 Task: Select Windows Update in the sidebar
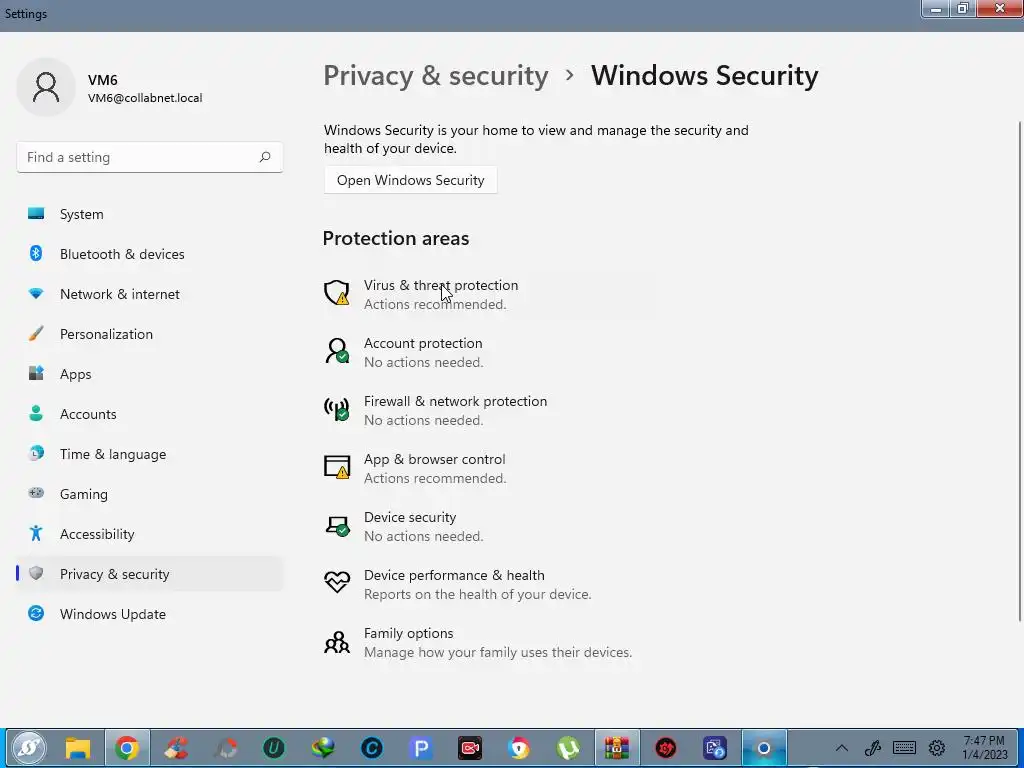(x=112, y=614)
